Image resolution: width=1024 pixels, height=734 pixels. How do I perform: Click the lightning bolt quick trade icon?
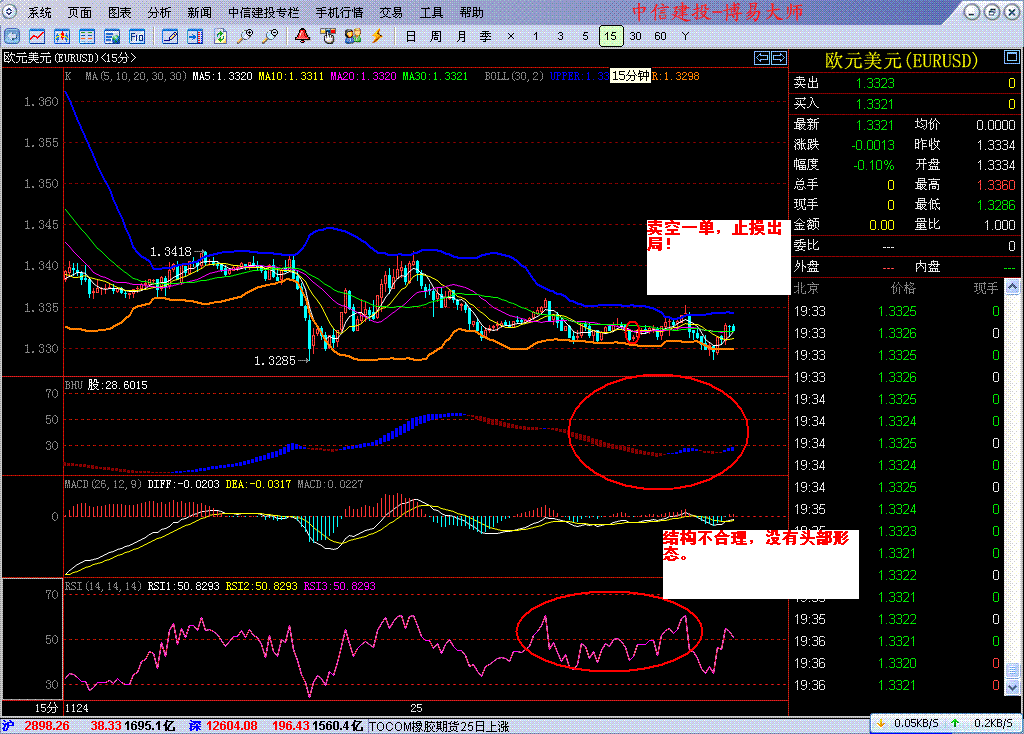click(x=377, y=36)
